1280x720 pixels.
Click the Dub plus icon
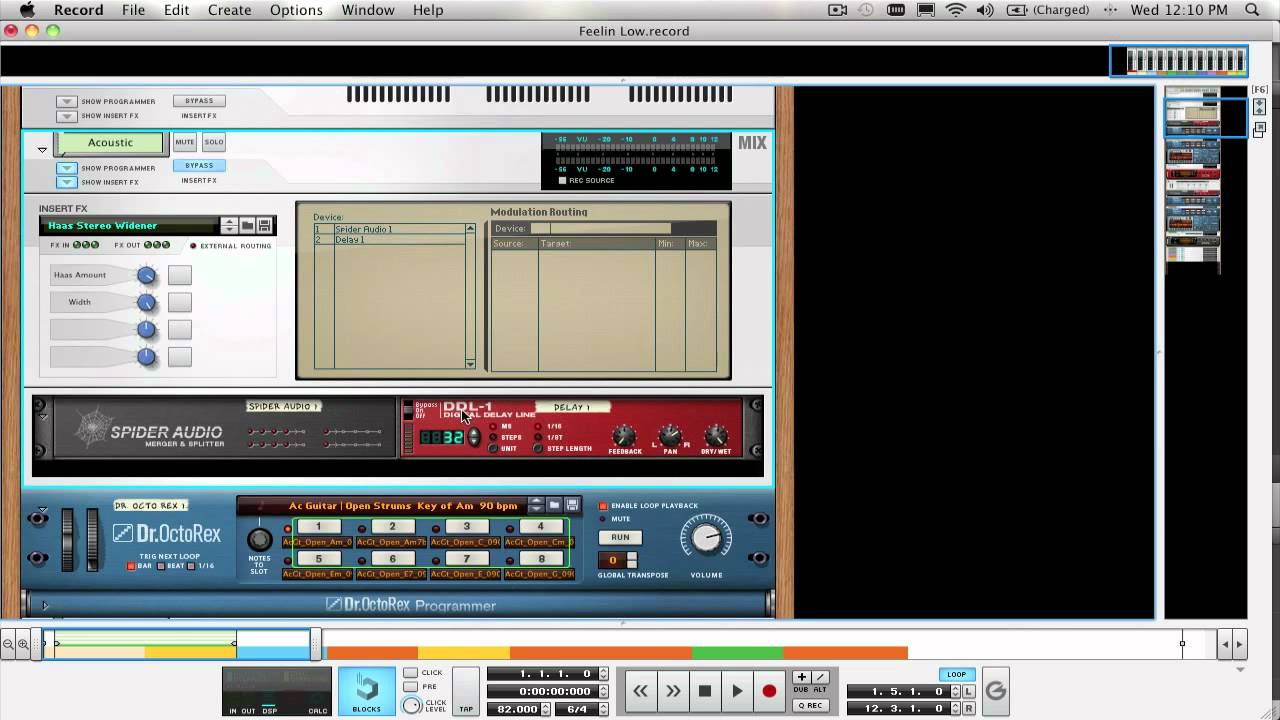(802, 677)
